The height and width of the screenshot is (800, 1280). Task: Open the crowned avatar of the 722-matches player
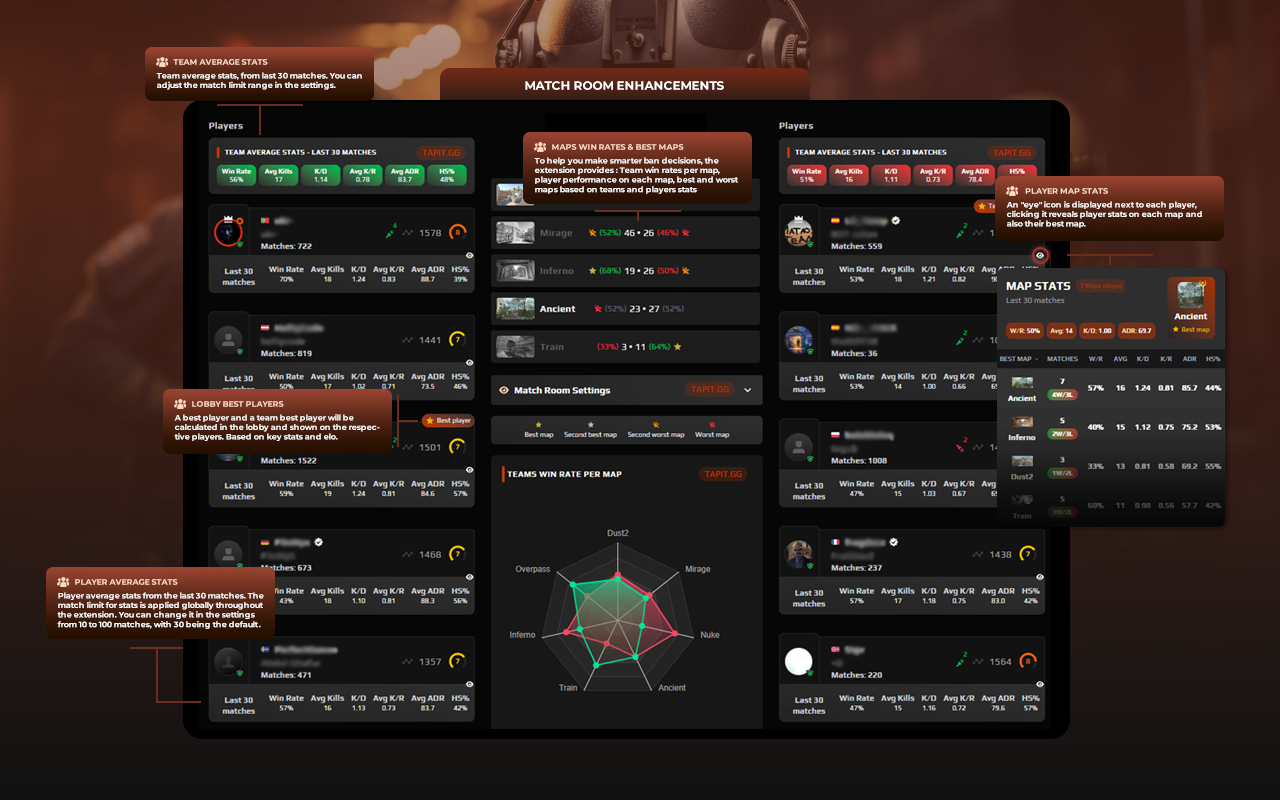point(229,232)
